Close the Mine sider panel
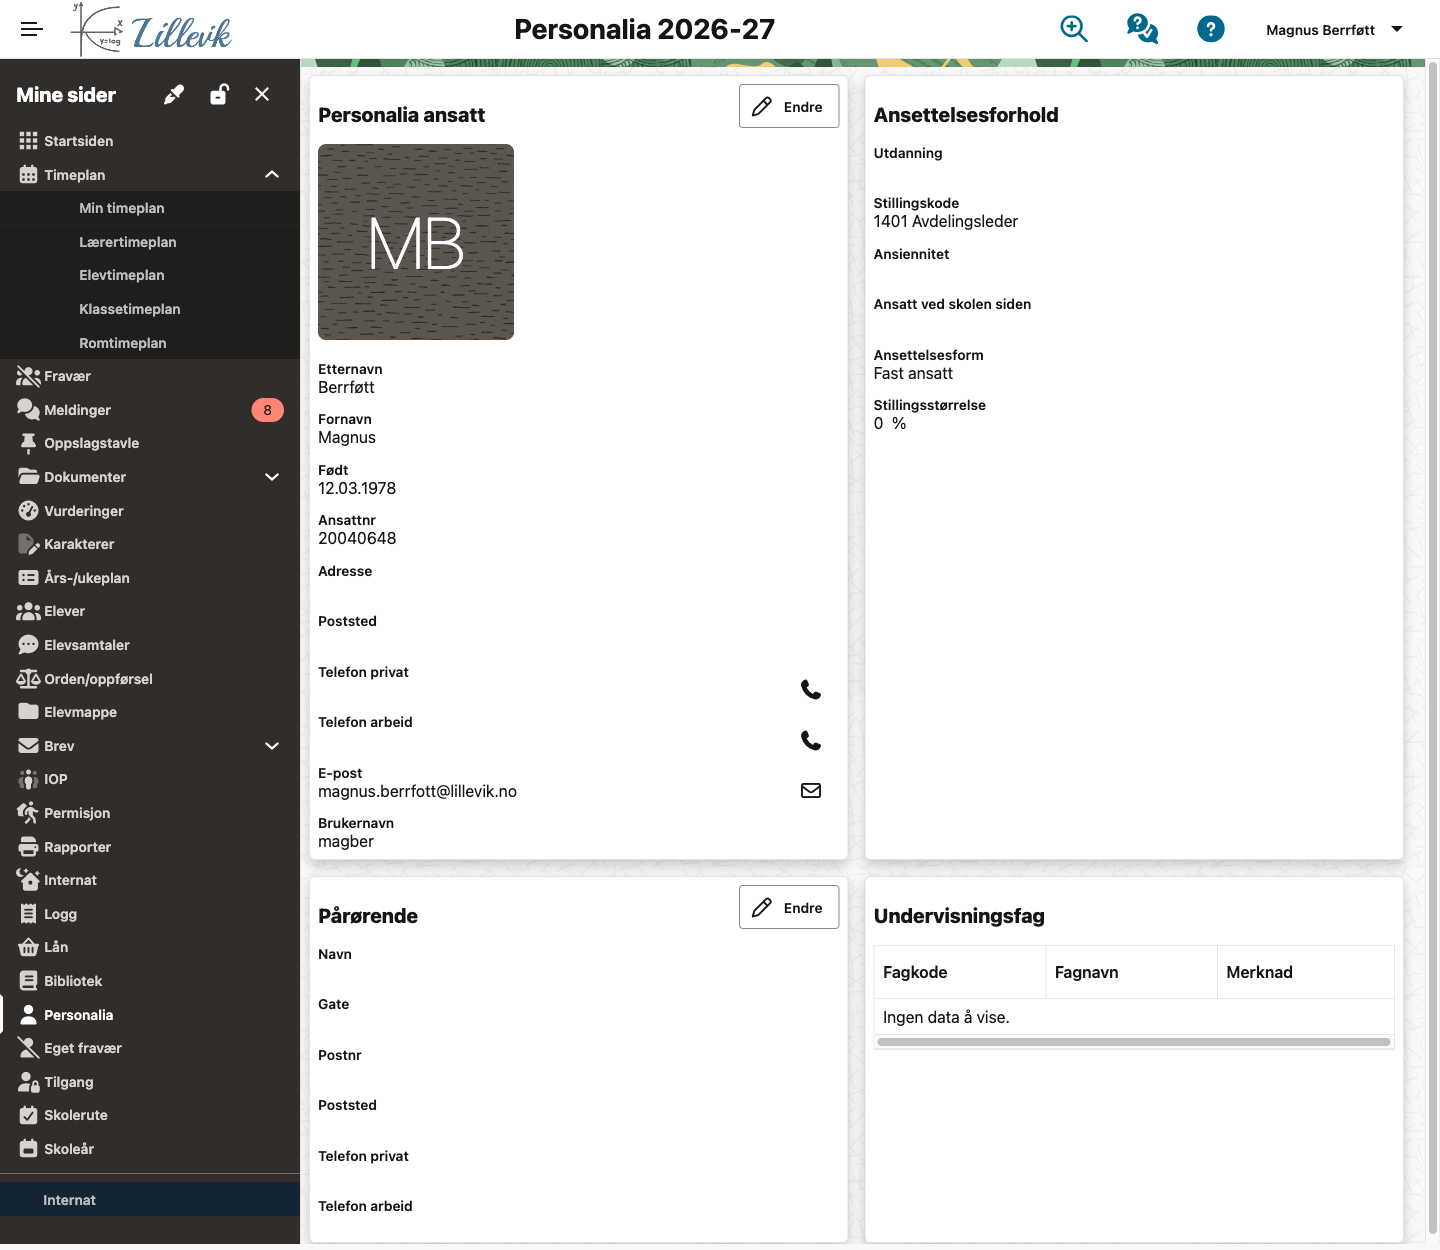This screenshot has height=1250, width=1440. click(262, 94)
